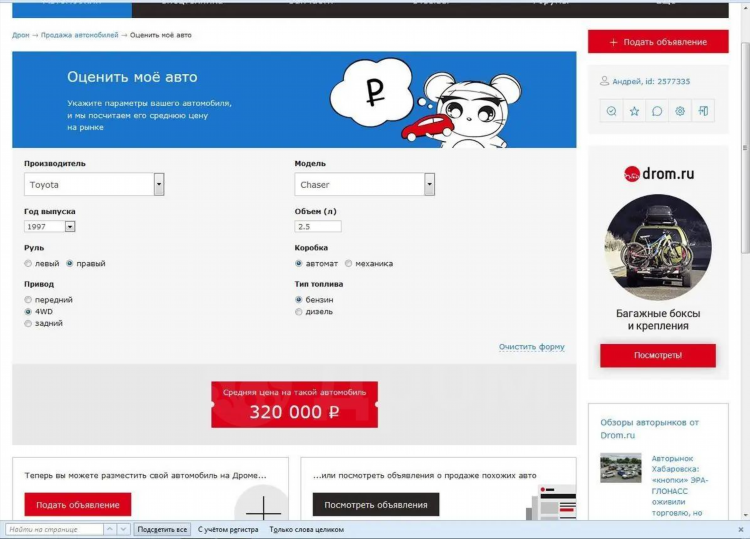Viewport: 750px width, 539px height.
Task: Click the 'Оценить моё авто' breadcrumb text
Action: pyautogui.click(x=161, y=35)
